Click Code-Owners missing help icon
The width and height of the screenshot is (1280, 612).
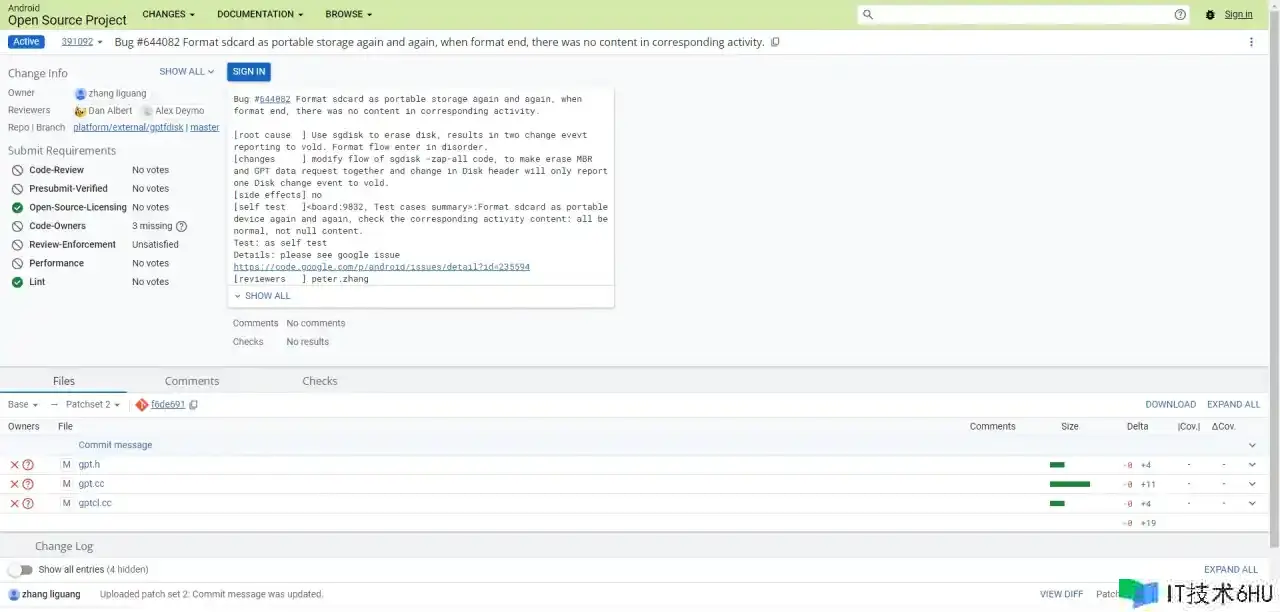181,226
